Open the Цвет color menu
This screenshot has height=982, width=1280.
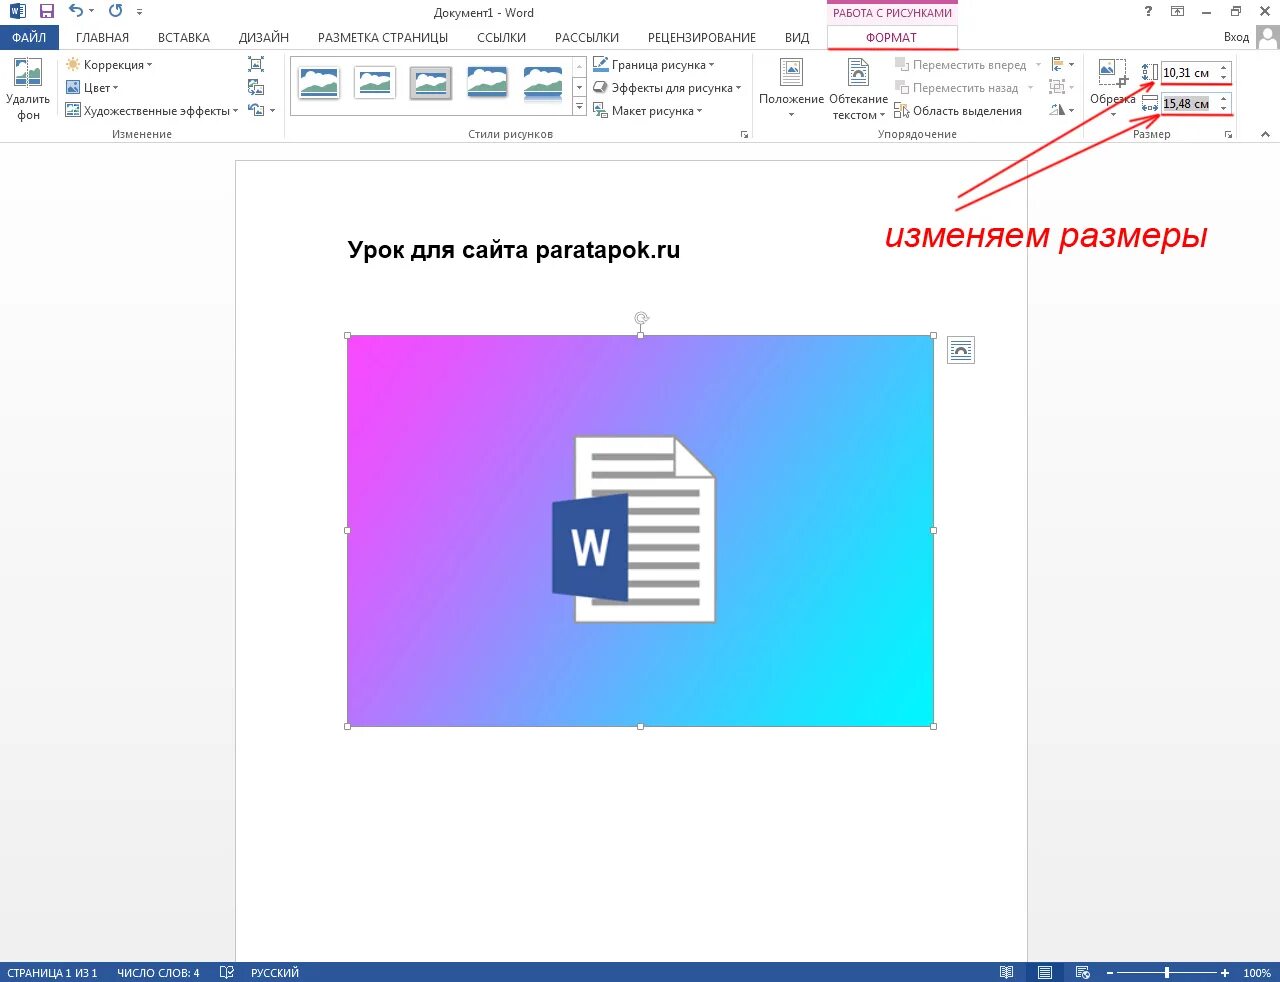(x=92, y=88)
